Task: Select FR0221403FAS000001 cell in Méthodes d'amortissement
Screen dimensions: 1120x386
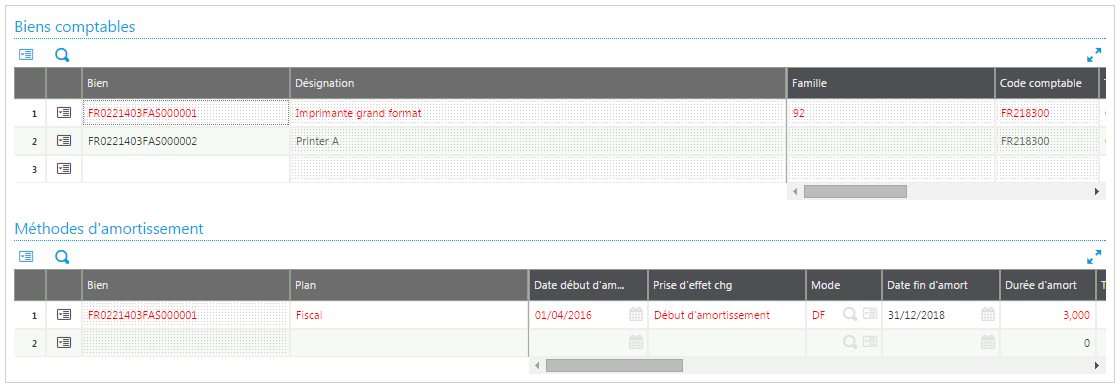Action: click(186, 315)
